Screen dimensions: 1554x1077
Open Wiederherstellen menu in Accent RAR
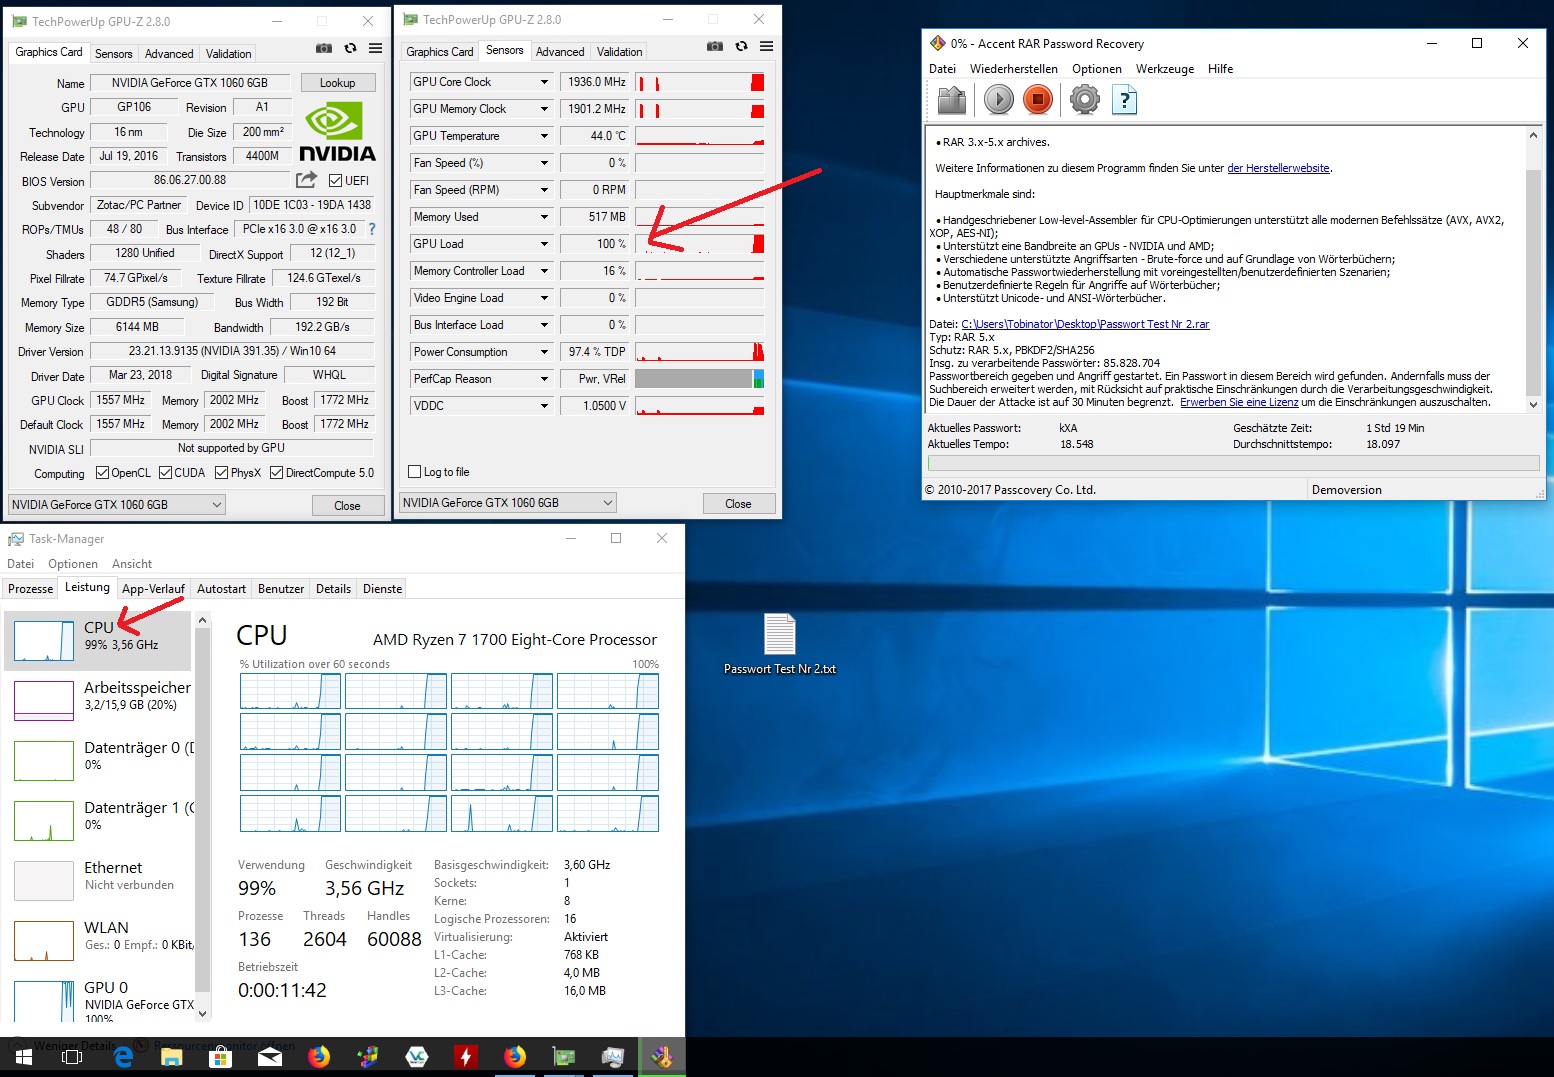1014,69
